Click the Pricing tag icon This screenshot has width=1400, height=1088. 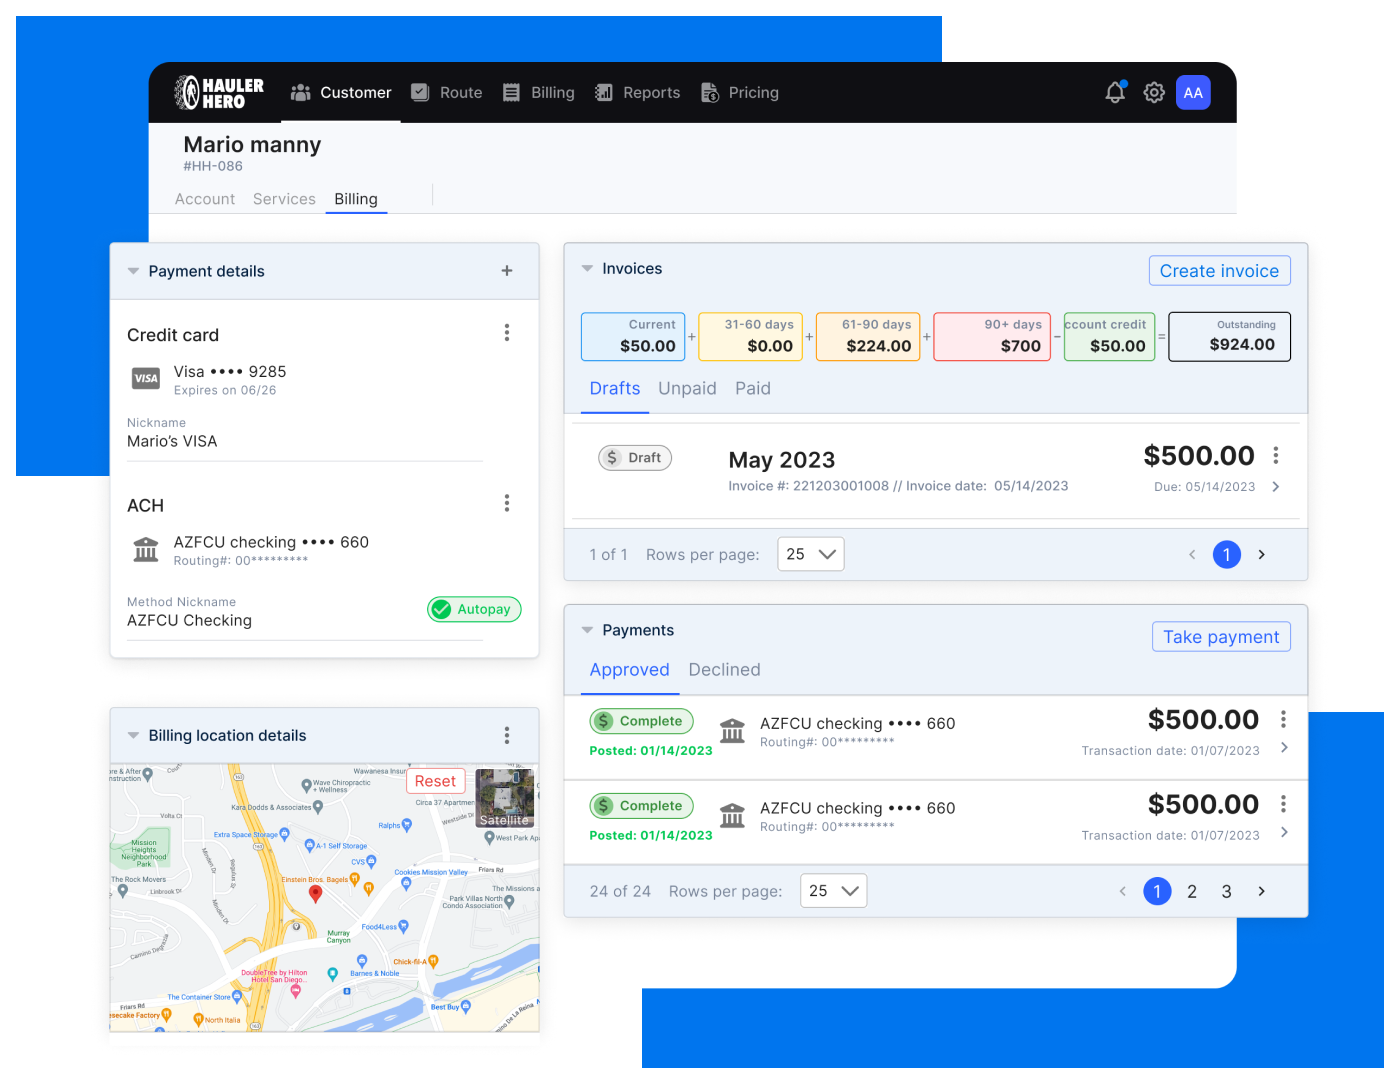(710, 92)
